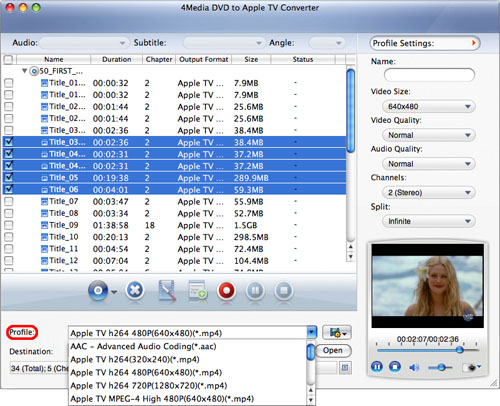Image resolution: width=500 pixels, height=406 pixels.
Task: Open the Video Quality dropdown
Action: point(429,135)
